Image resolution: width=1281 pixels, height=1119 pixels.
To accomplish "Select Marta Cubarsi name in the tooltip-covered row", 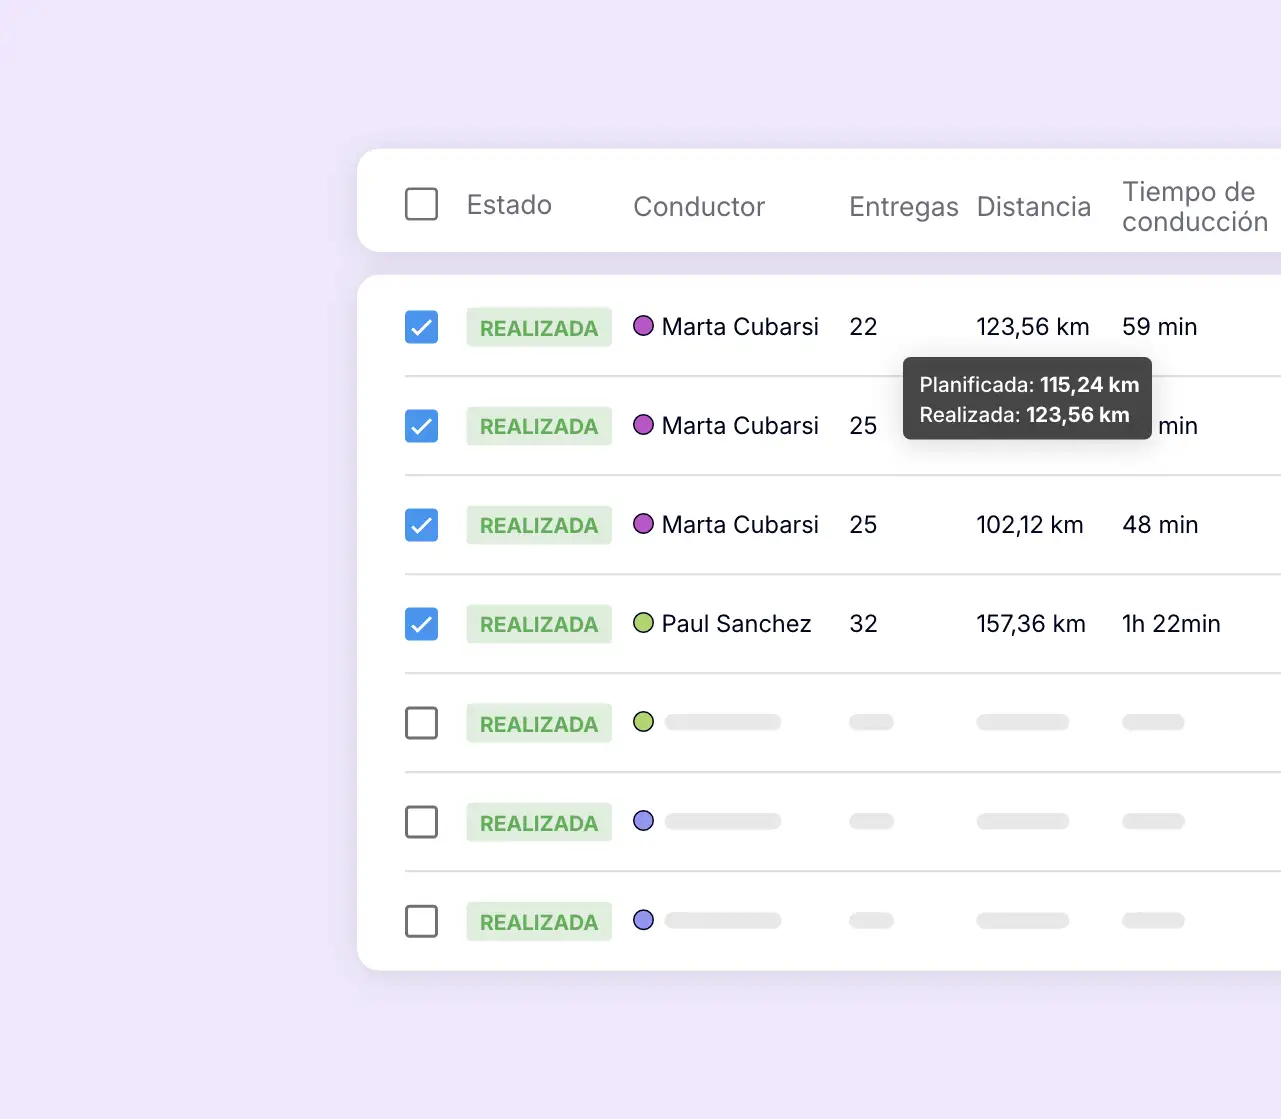I will click(x=740, y=426).
